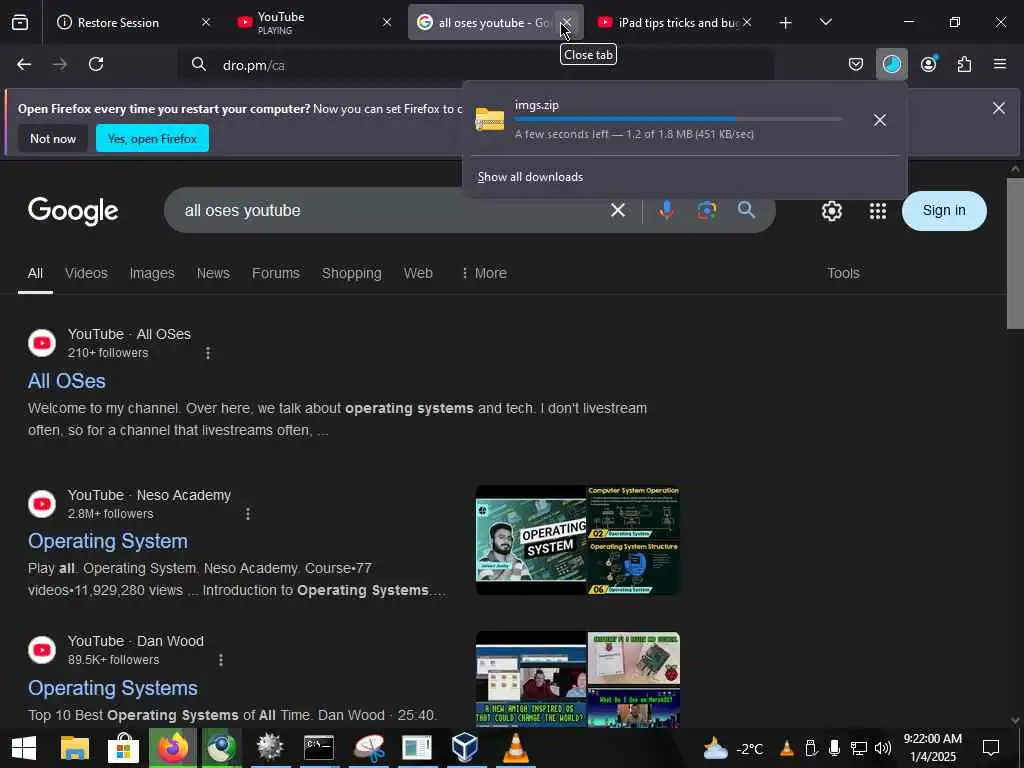Select the Images results tab
The width and height of the screenshot is (1024, 768).
tap(152, 273)
